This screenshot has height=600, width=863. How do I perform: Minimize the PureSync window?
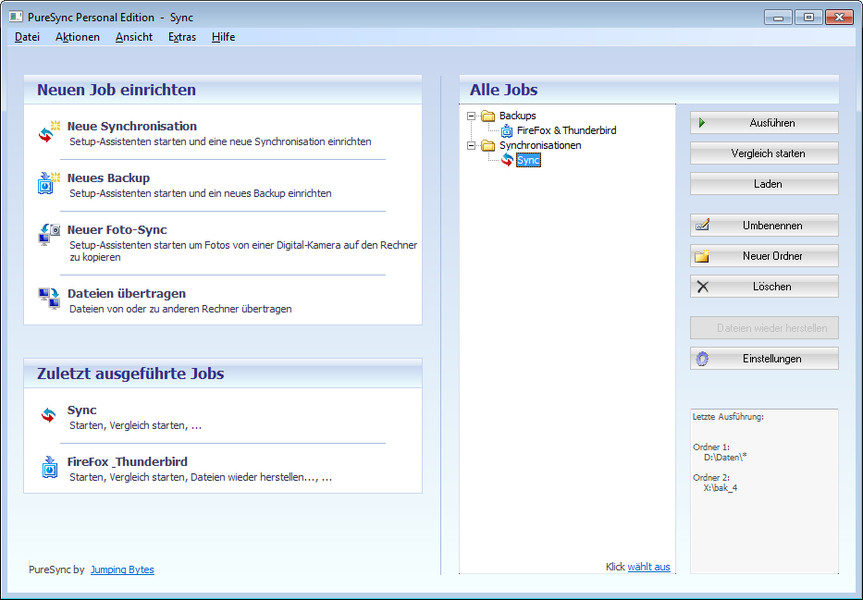[778, 17]
